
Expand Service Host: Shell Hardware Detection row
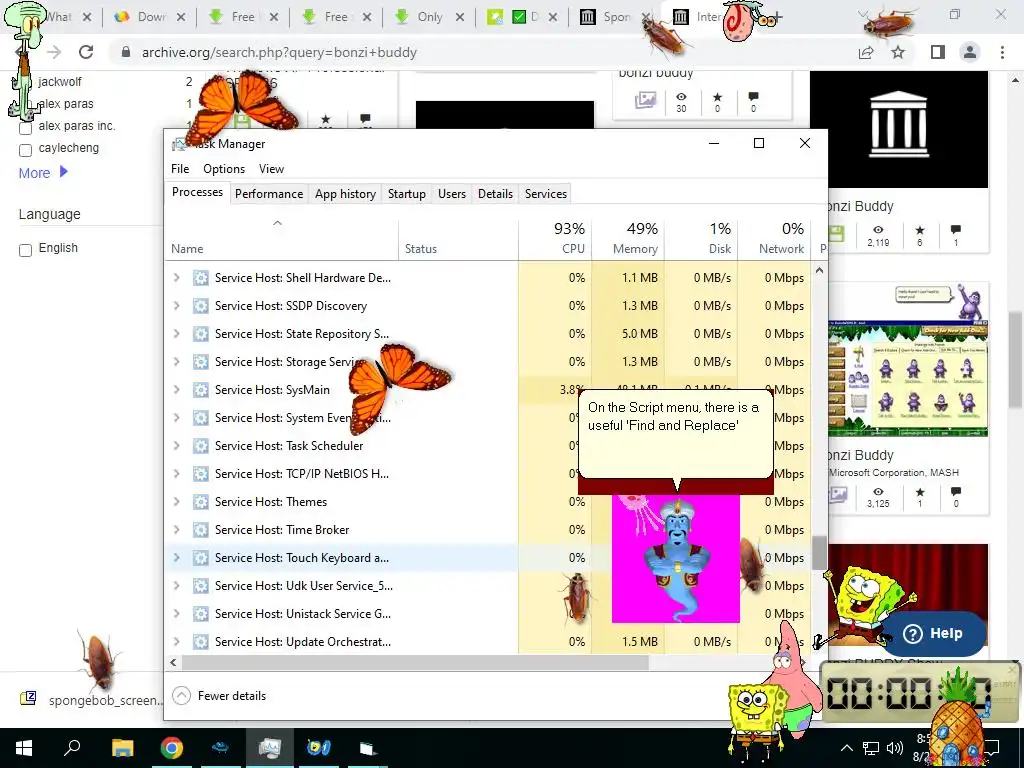point(176,278)
